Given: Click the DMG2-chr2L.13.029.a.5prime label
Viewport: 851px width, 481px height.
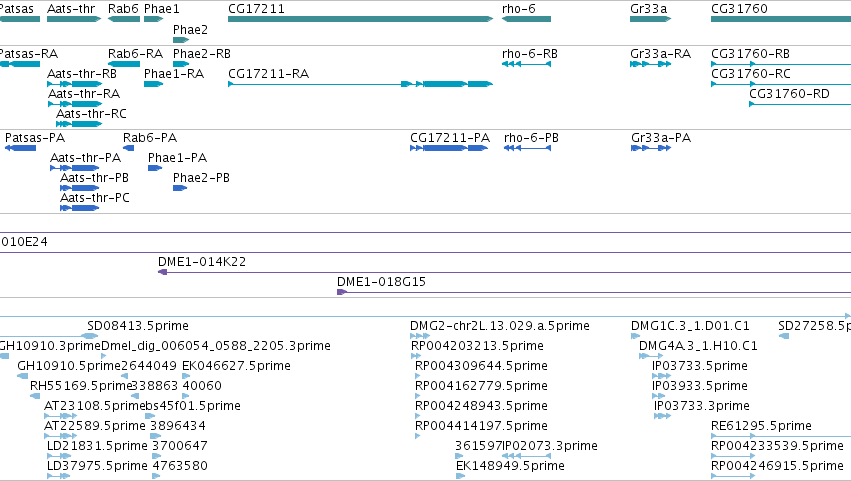Looking at the screenshot, I should pos(500,326).
